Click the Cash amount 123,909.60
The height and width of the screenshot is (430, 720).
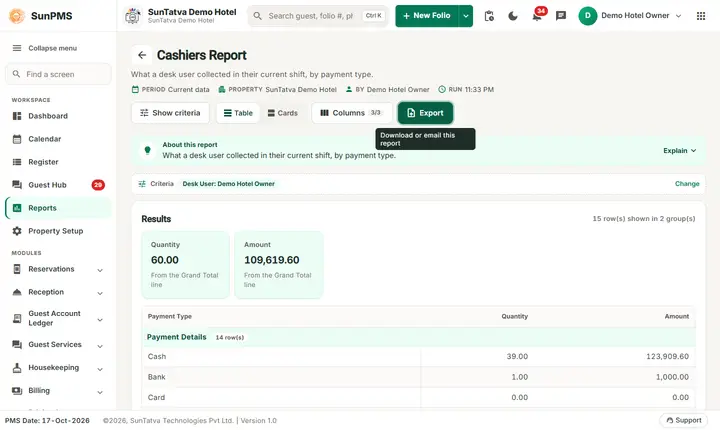(x=667, y=356)
